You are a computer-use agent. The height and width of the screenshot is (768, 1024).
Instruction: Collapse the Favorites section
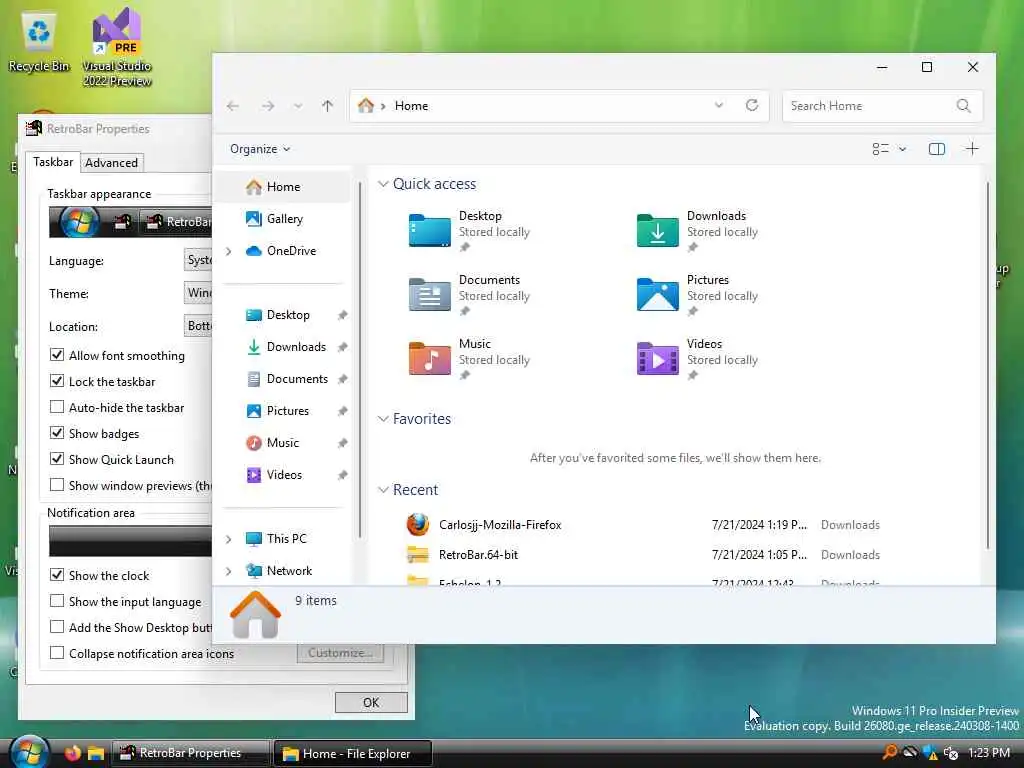pyautogui.click(x=383, y=419)
